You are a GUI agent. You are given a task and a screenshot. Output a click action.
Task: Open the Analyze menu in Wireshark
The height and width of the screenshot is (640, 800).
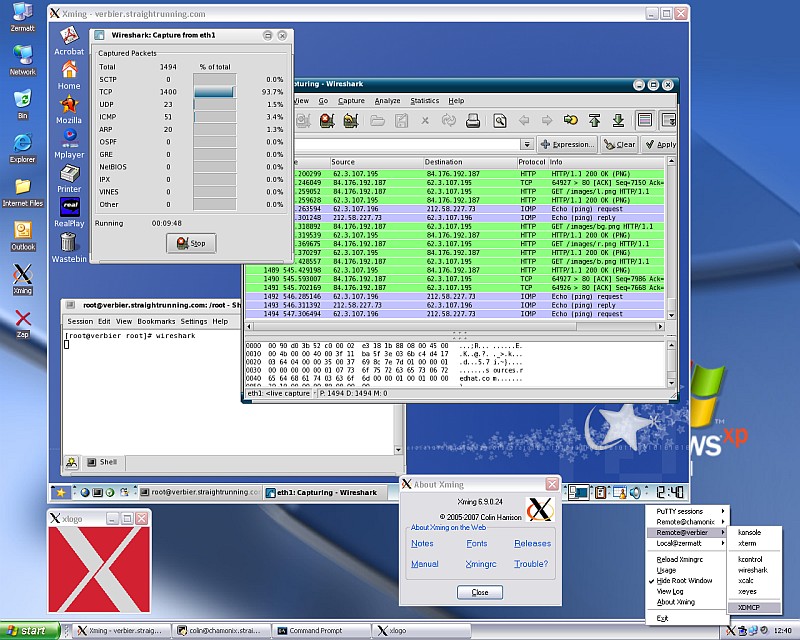coord(387,101)
